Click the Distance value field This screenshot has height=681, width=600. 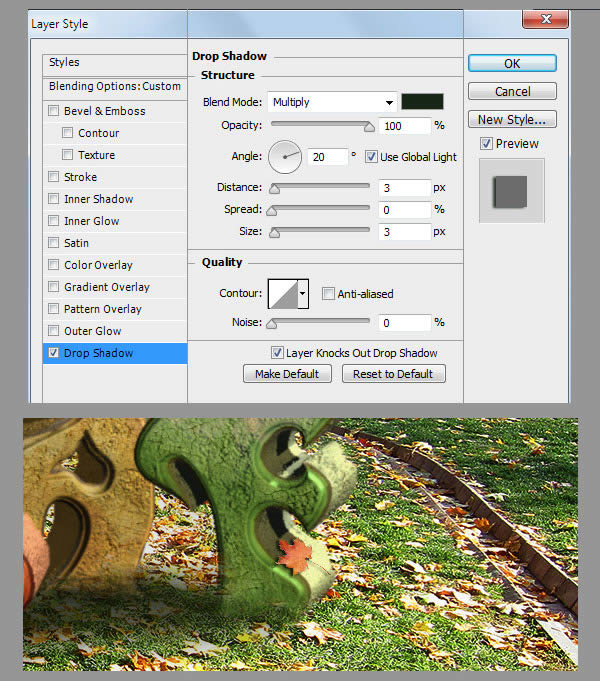[x=405, y=188]
